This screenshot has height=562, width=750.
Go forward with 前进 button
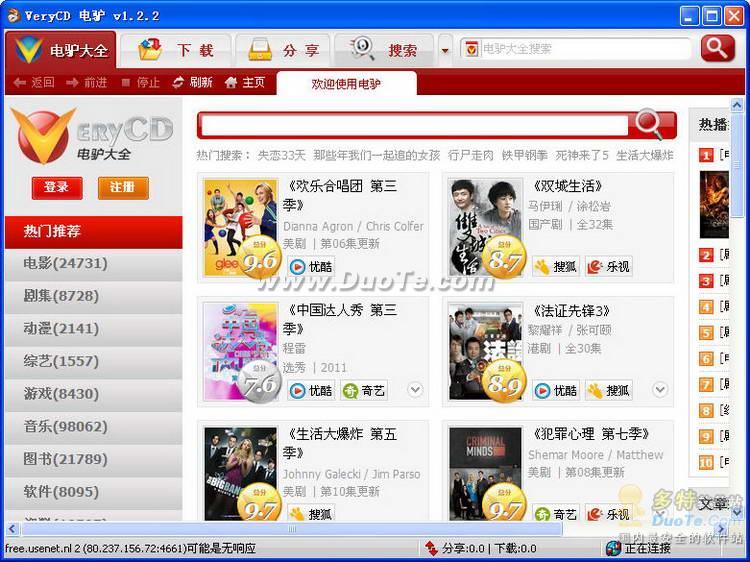(87, 83)
